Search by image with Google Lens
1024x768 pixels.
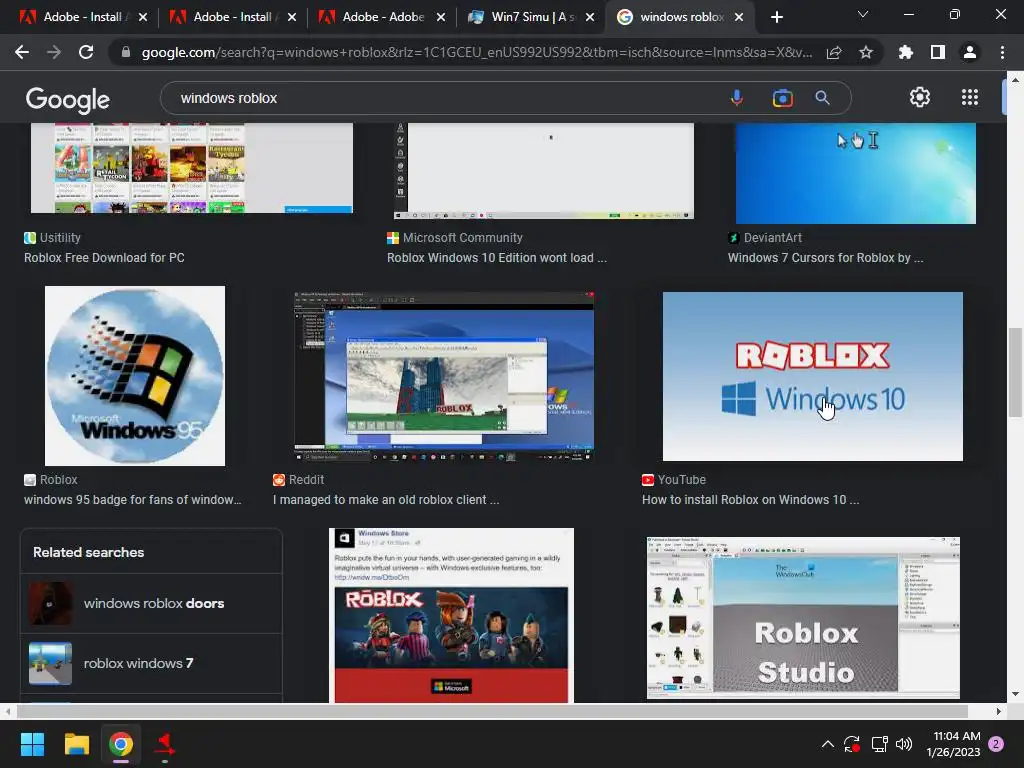[782, 98]
